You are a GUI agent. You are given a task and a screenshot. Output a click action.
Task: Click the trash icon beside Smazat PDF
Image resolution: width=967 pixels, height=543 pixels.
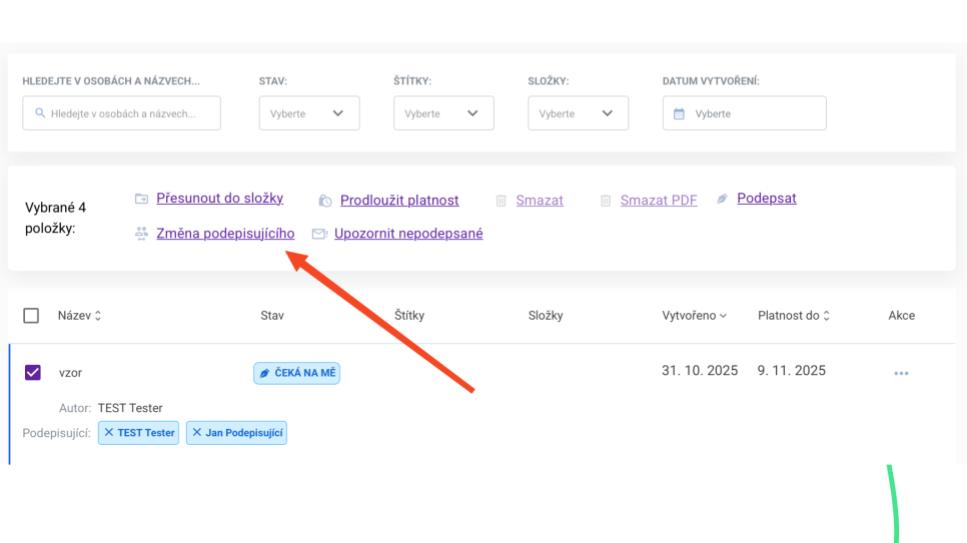pyautogui.click(x=605, y=201)
